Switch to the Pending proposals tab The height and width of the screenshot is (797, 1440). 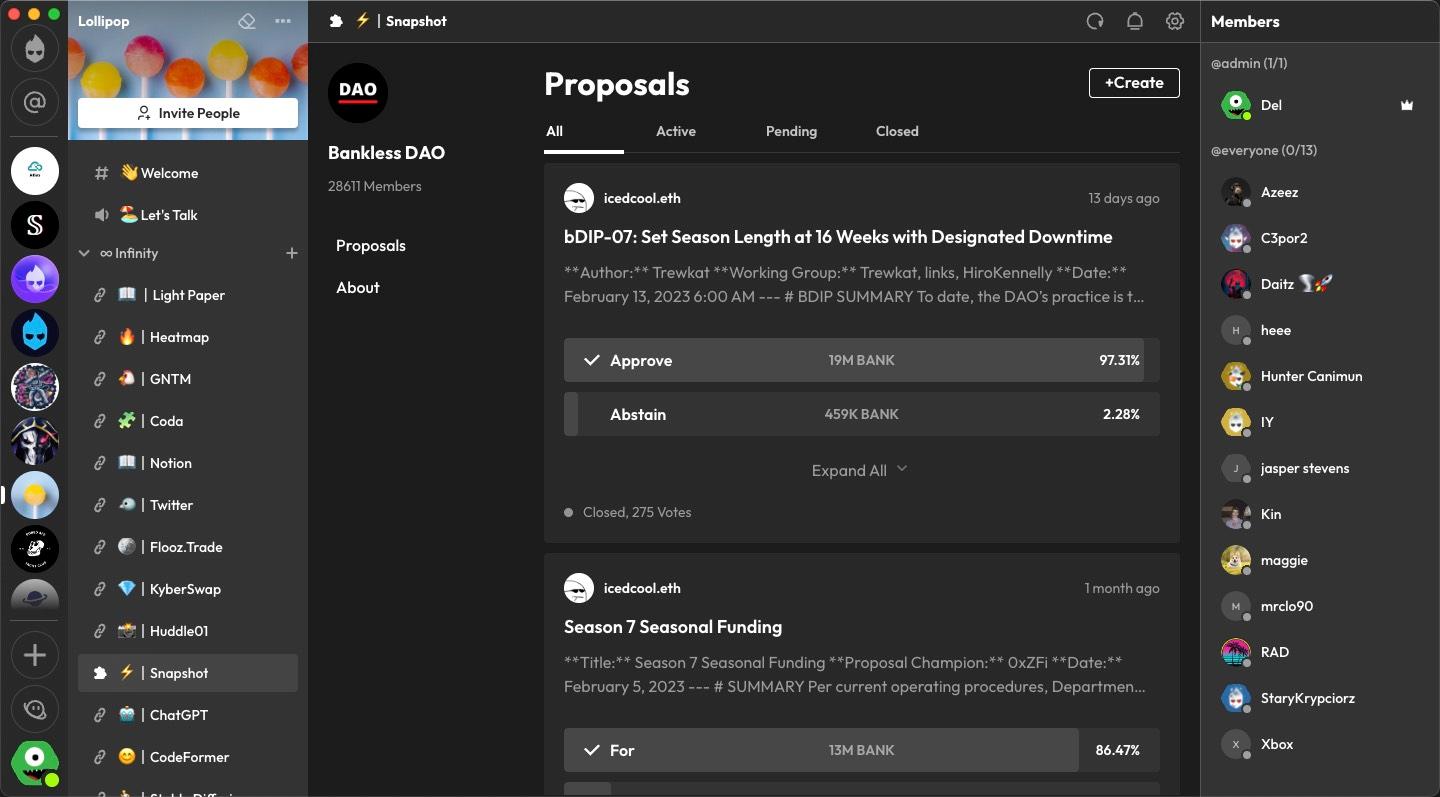click(x=791, y=131)
